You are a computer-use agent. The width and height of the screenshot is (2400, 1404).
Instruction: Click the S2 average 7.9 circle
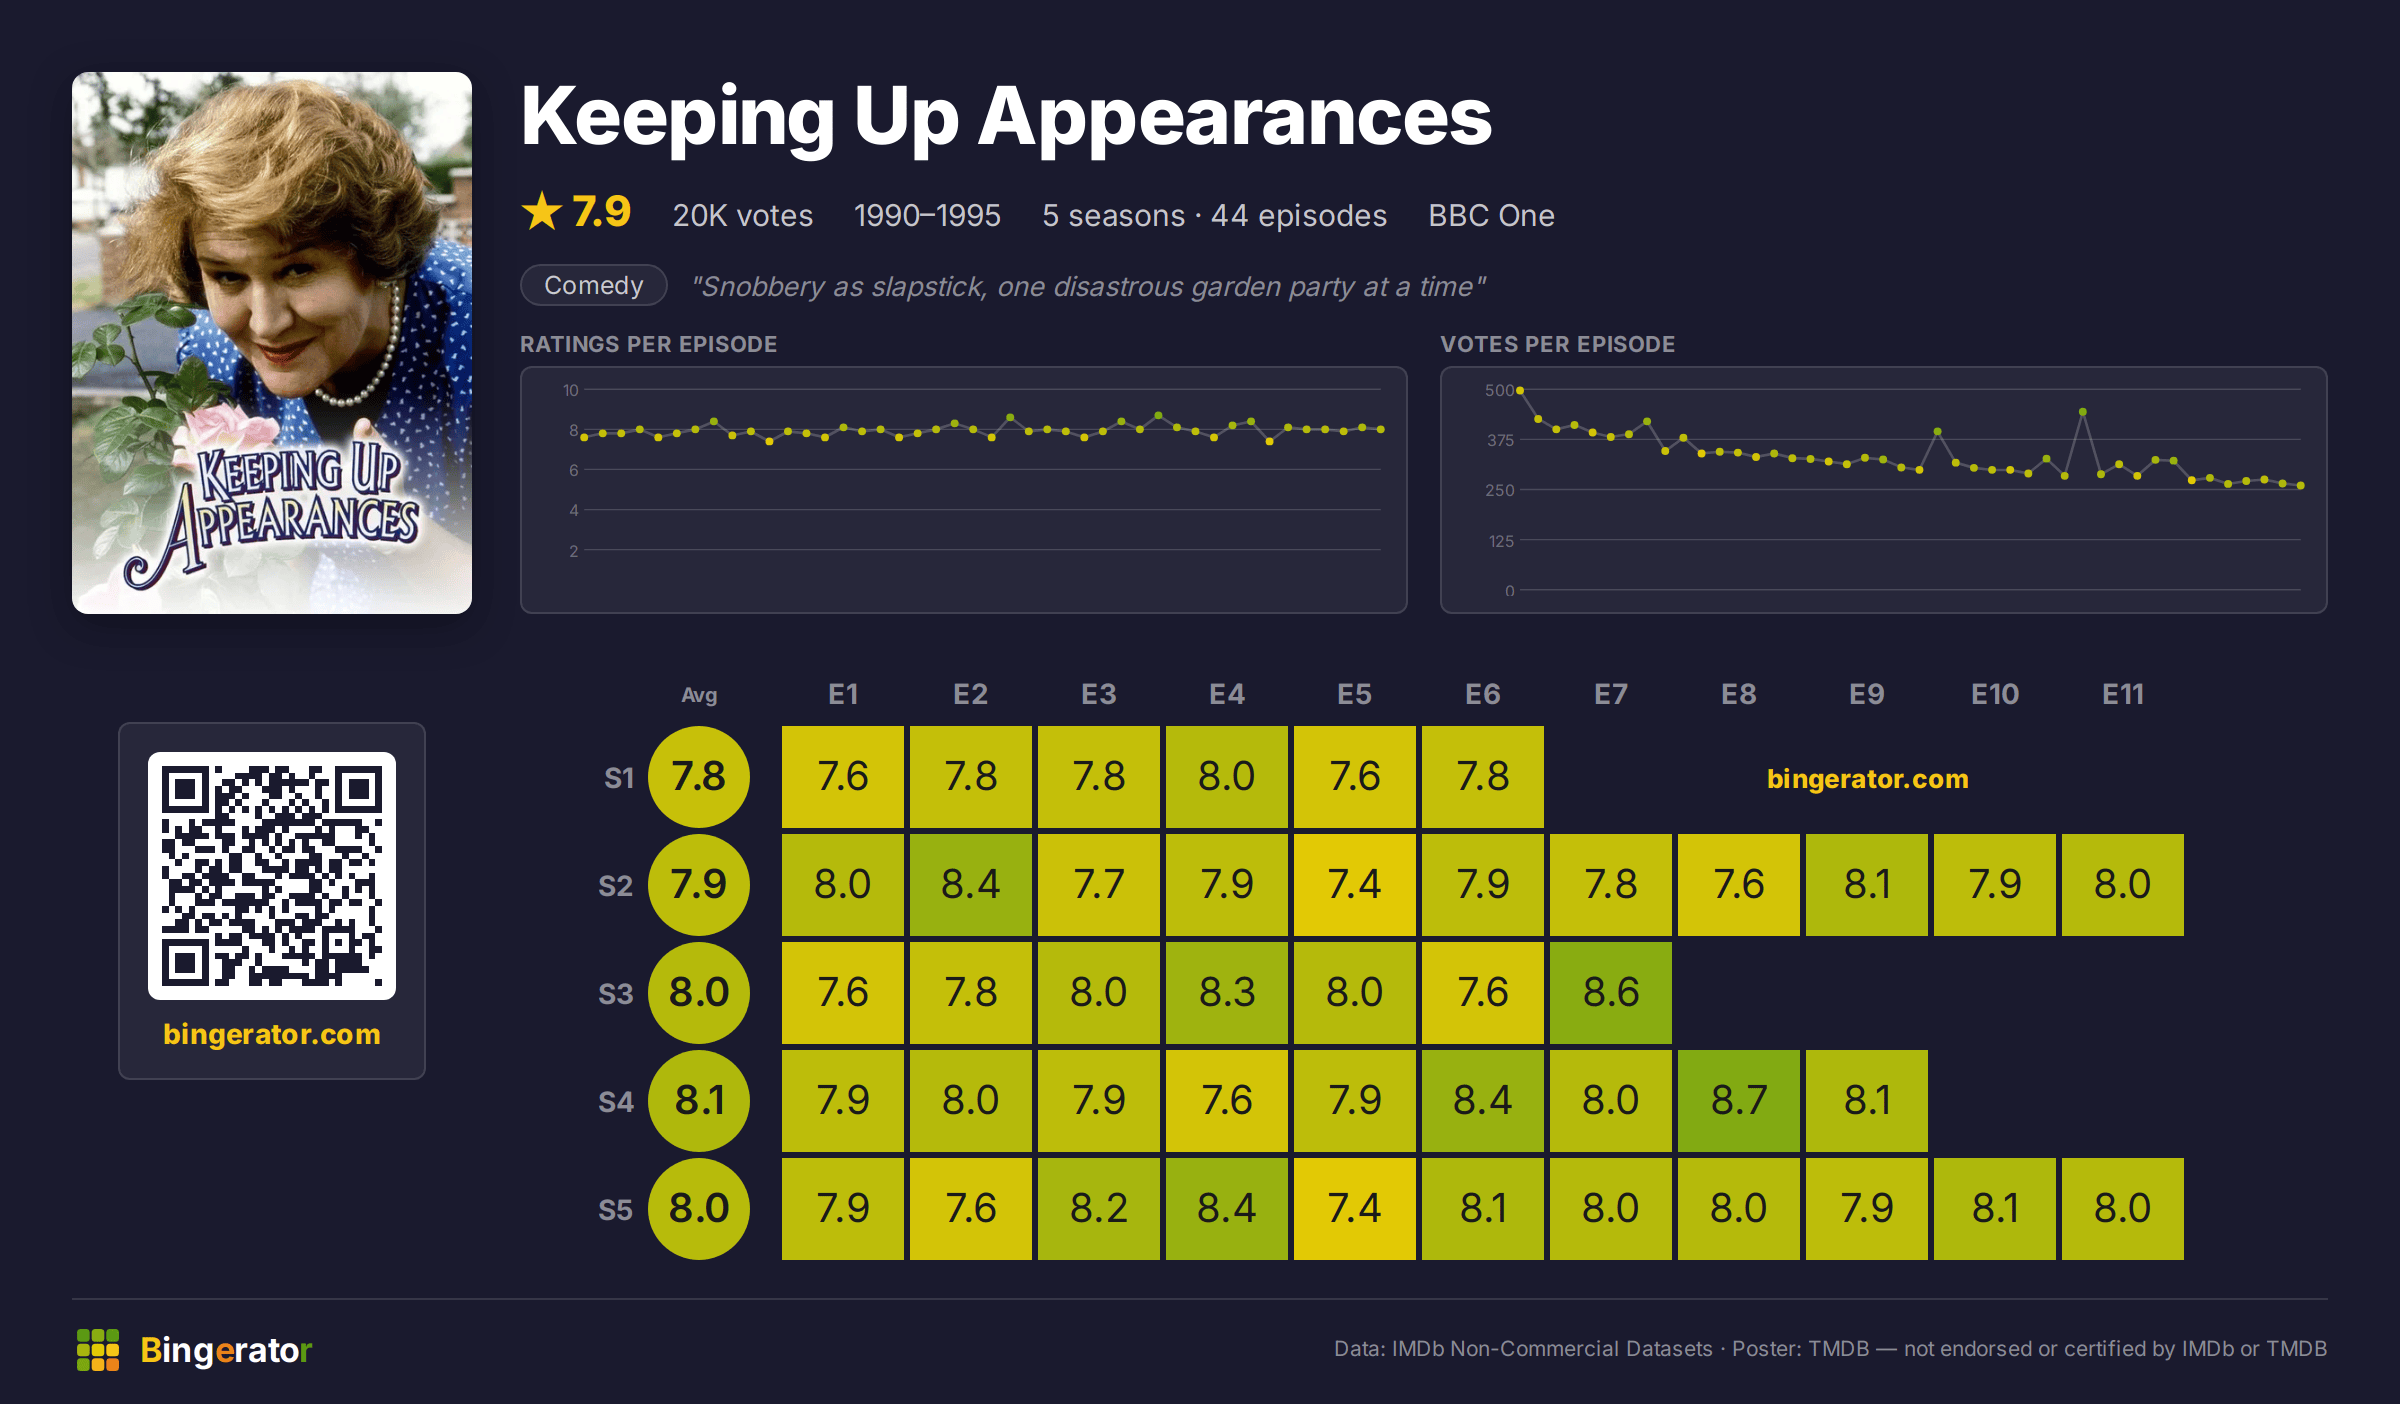pyautogui.click(x=699, y=885)
